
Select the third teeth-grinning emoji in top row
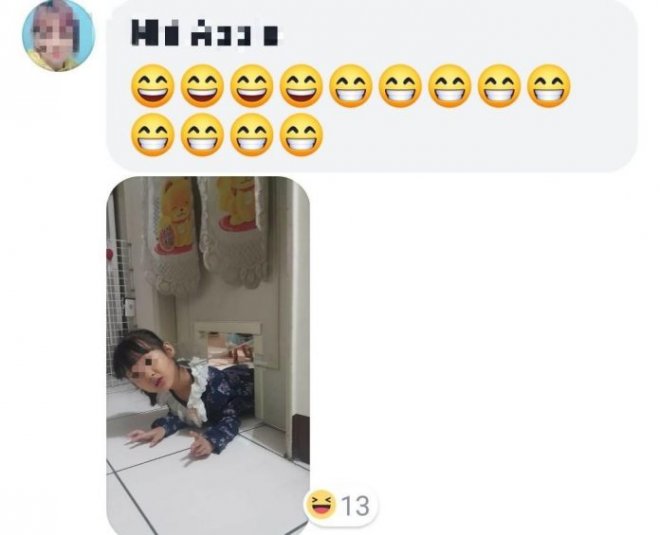point(450,86)
